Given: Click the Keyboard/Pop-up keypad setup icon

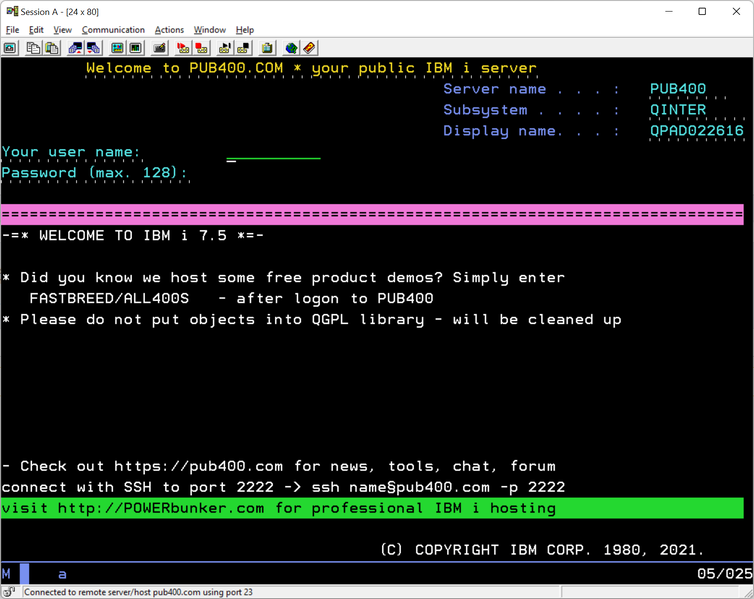Looking at the screenshot, I should click(x=159, y=48).
